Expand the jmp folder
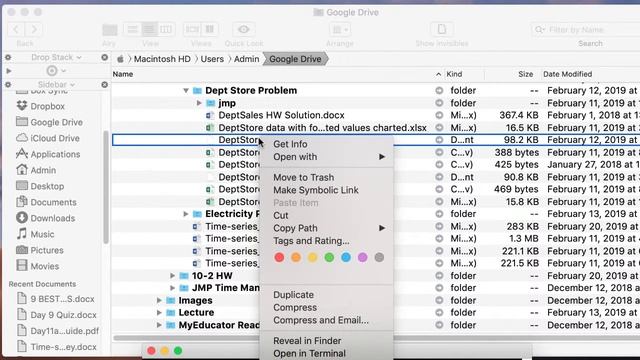Image resolution: width=640 pixels, height=360 pixels. tap(199, 103)
